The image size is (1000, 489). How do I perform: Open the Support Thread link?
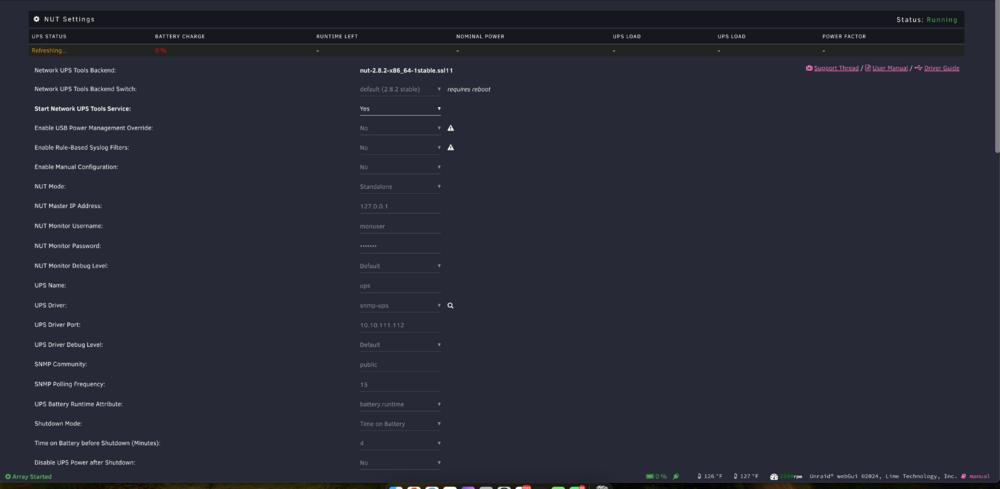[836, 68]
